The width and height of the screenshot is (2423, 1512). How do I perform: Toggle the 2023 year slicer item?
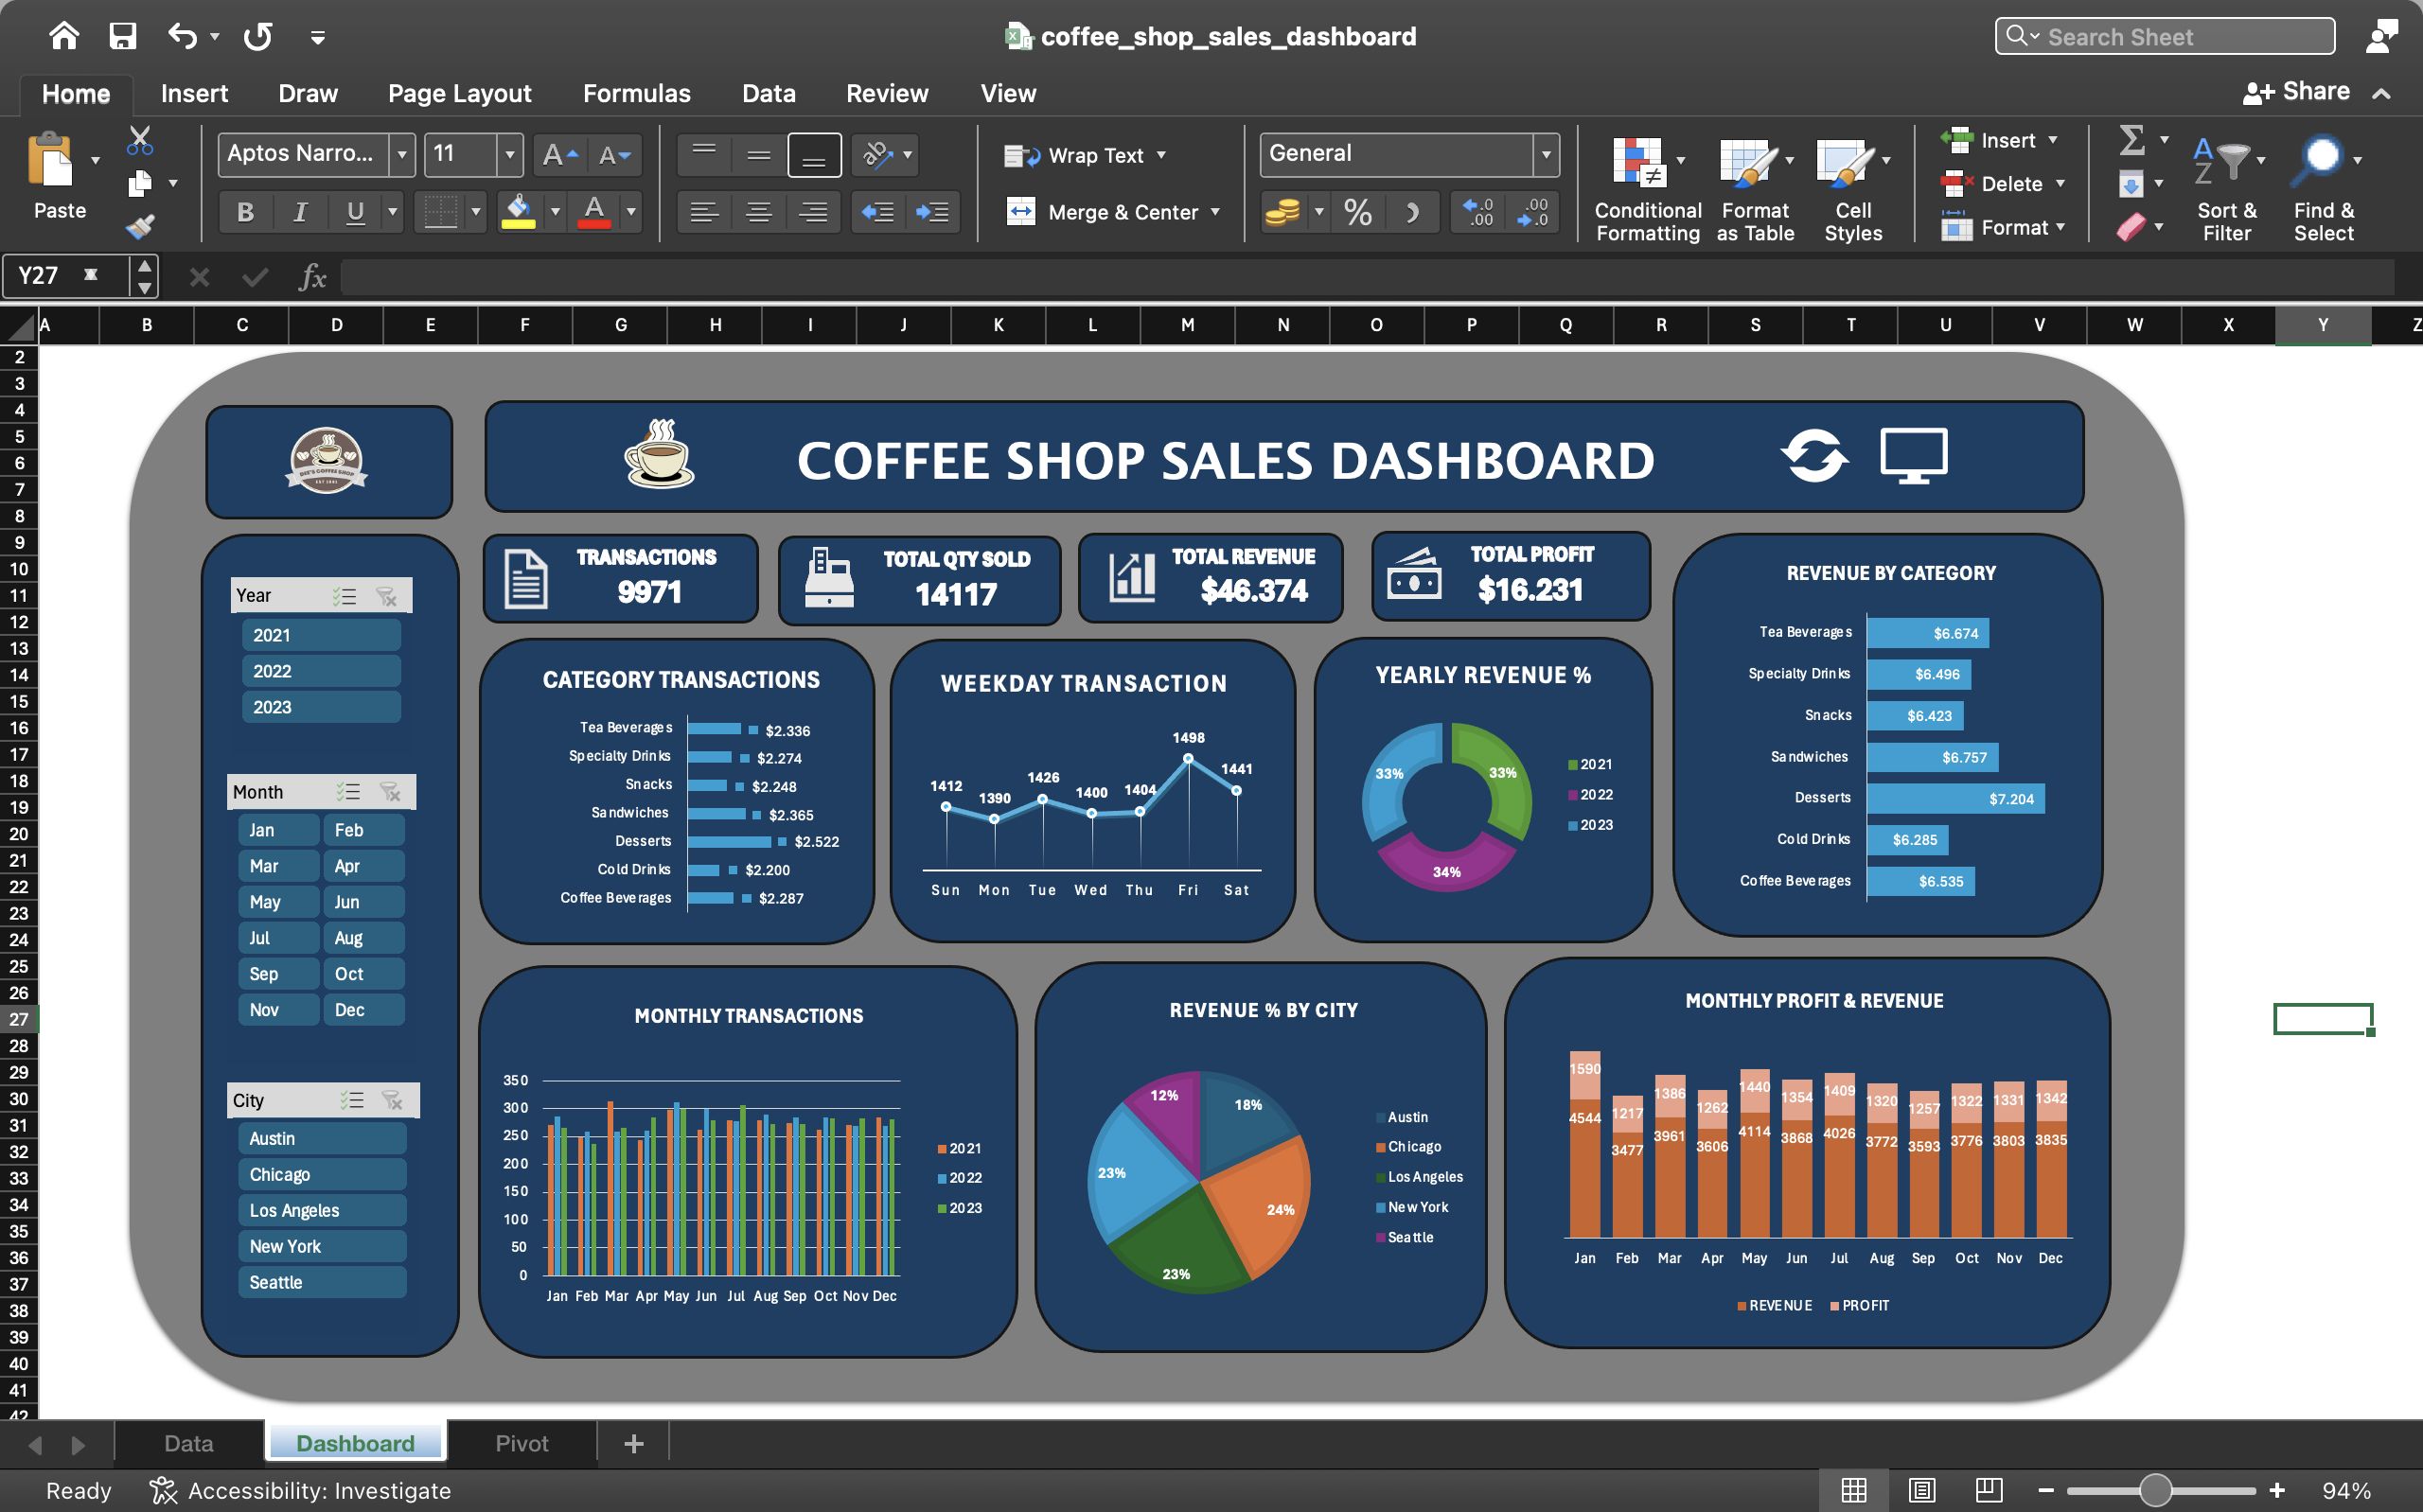pos(321,707)
